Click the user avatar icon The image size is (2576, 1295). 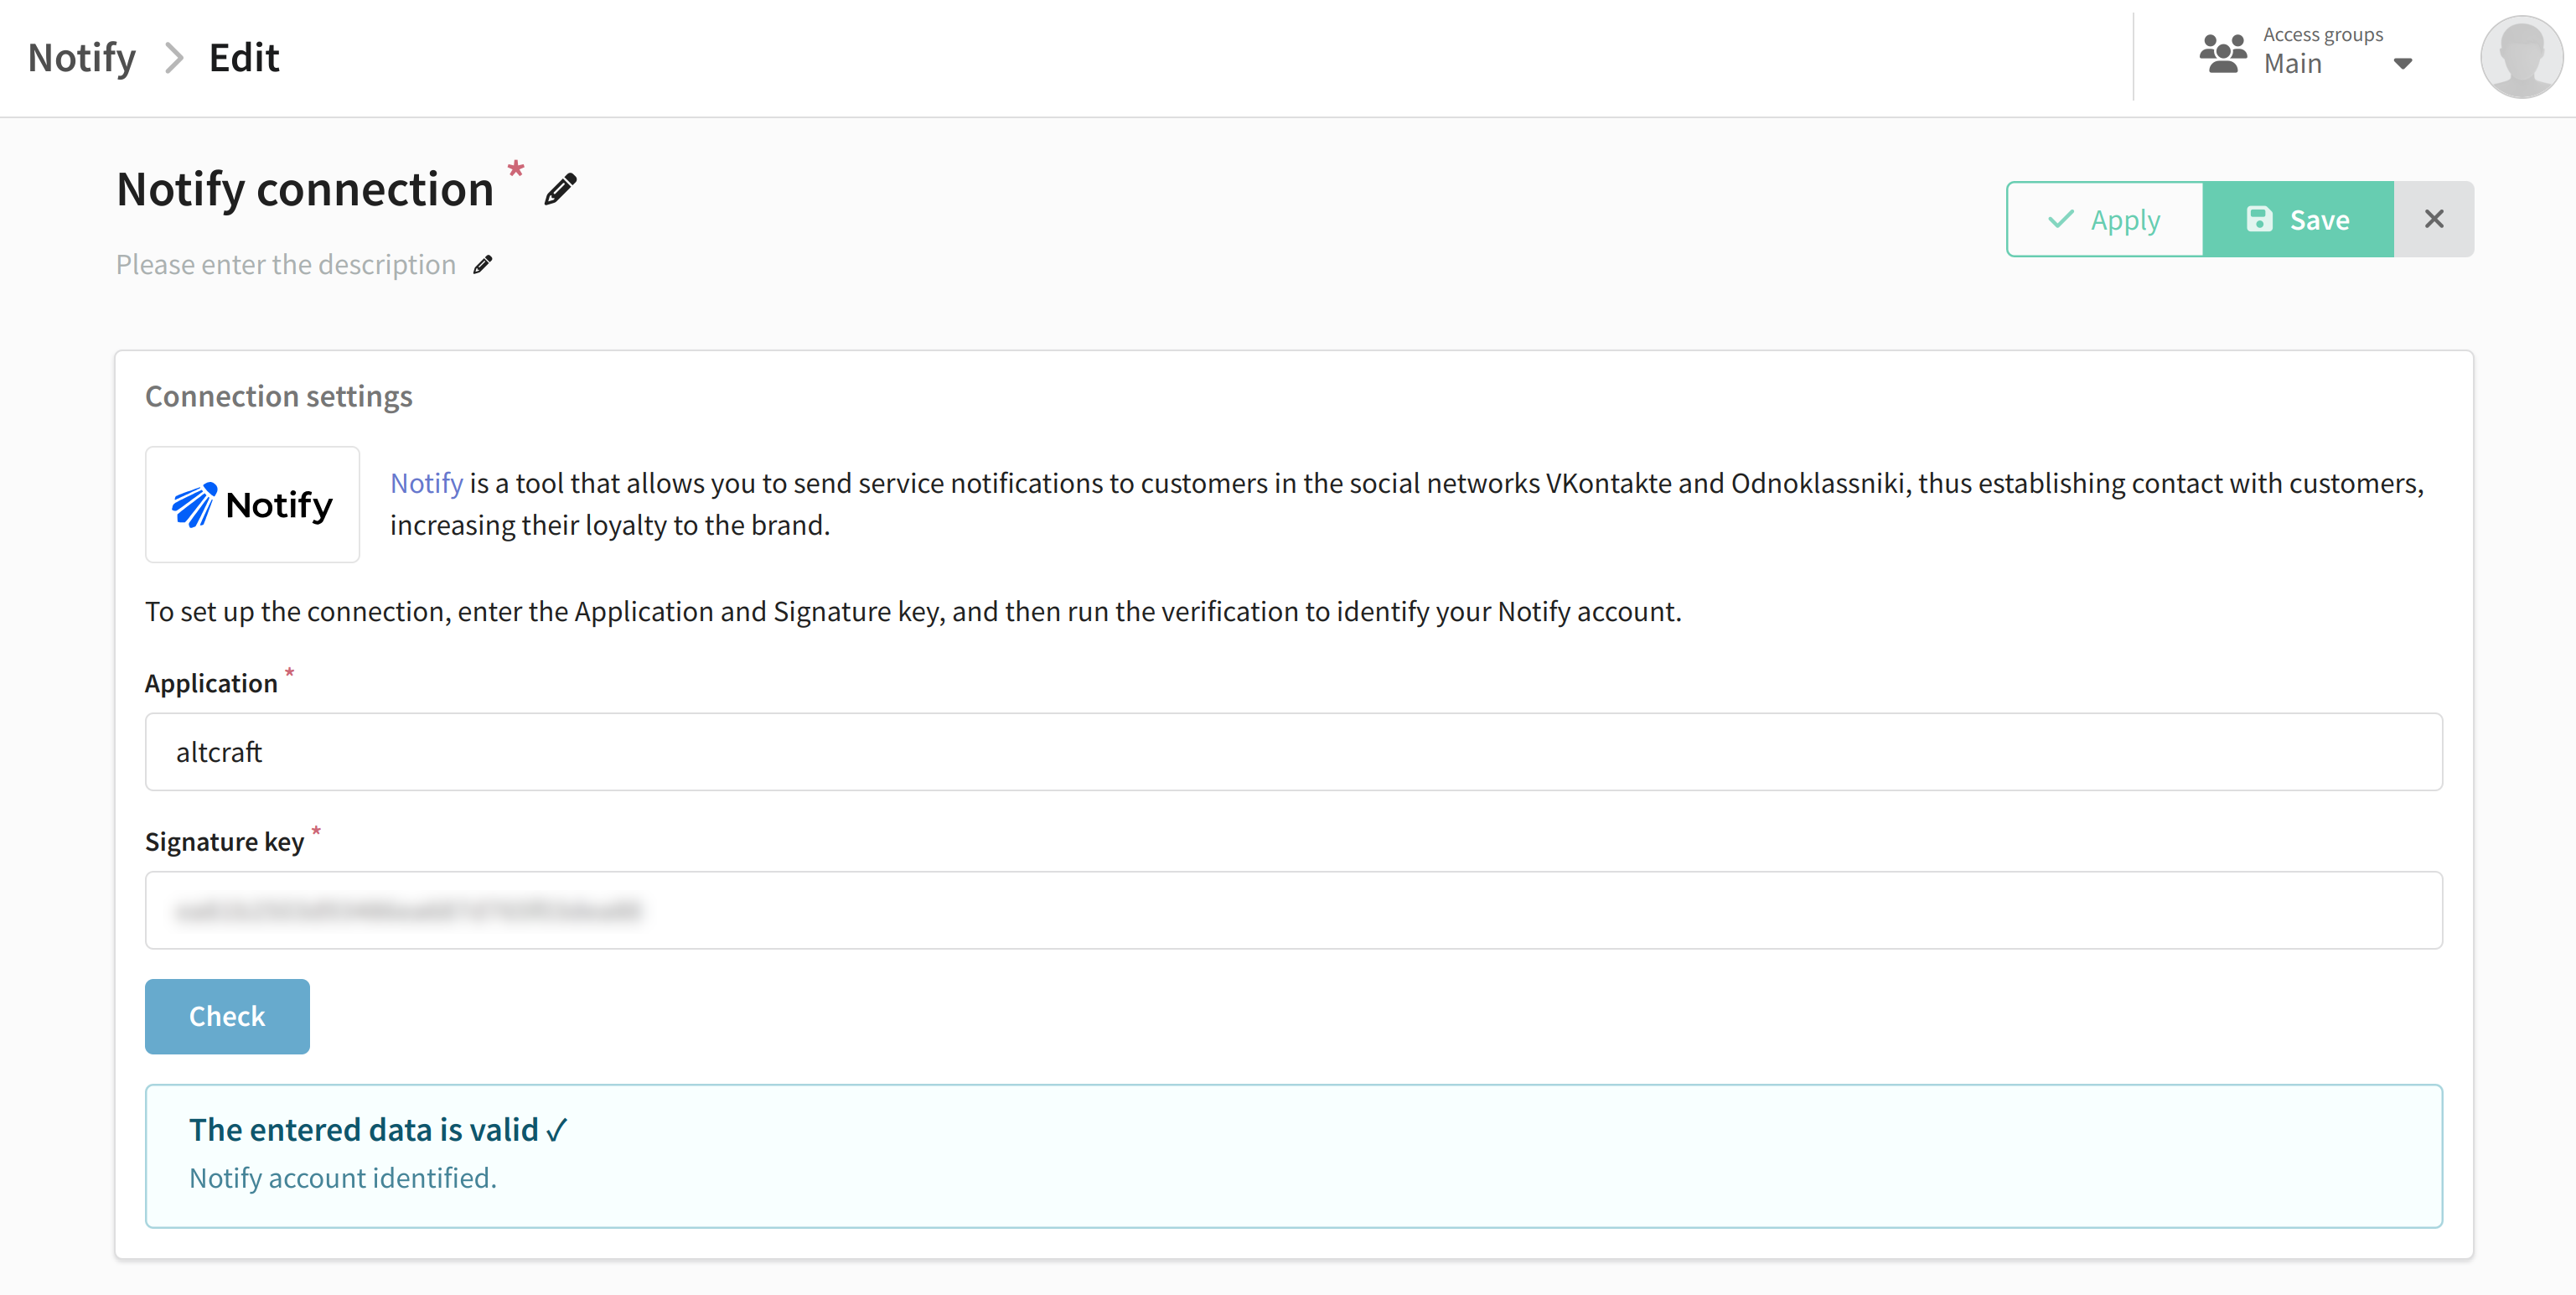(2521, 58)
